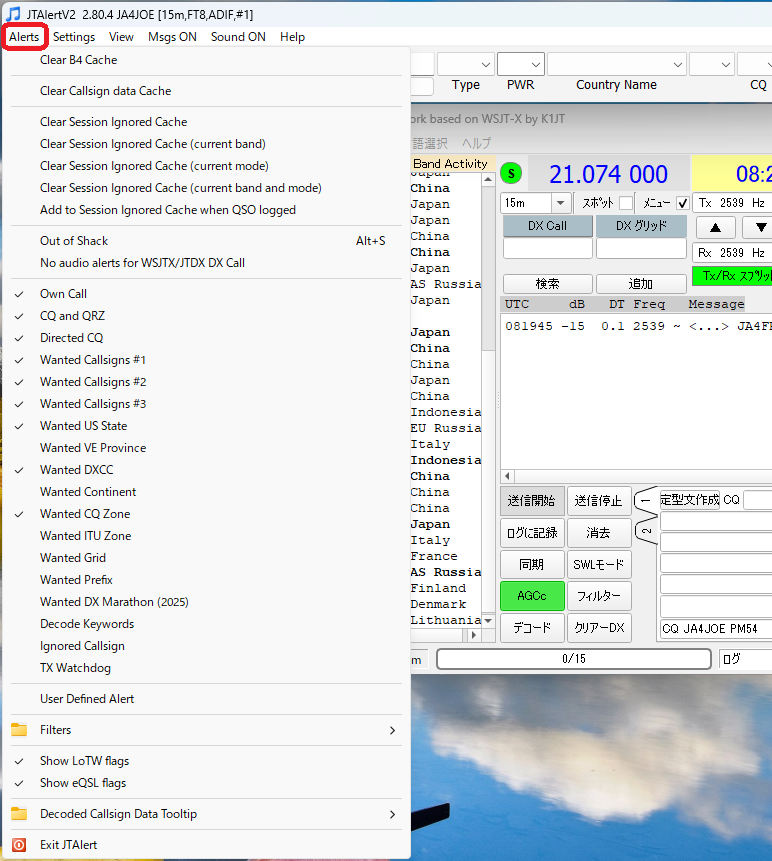772x861 pixels.
Task: Click the AGCc green button
Action: click(x=532, y=596)
